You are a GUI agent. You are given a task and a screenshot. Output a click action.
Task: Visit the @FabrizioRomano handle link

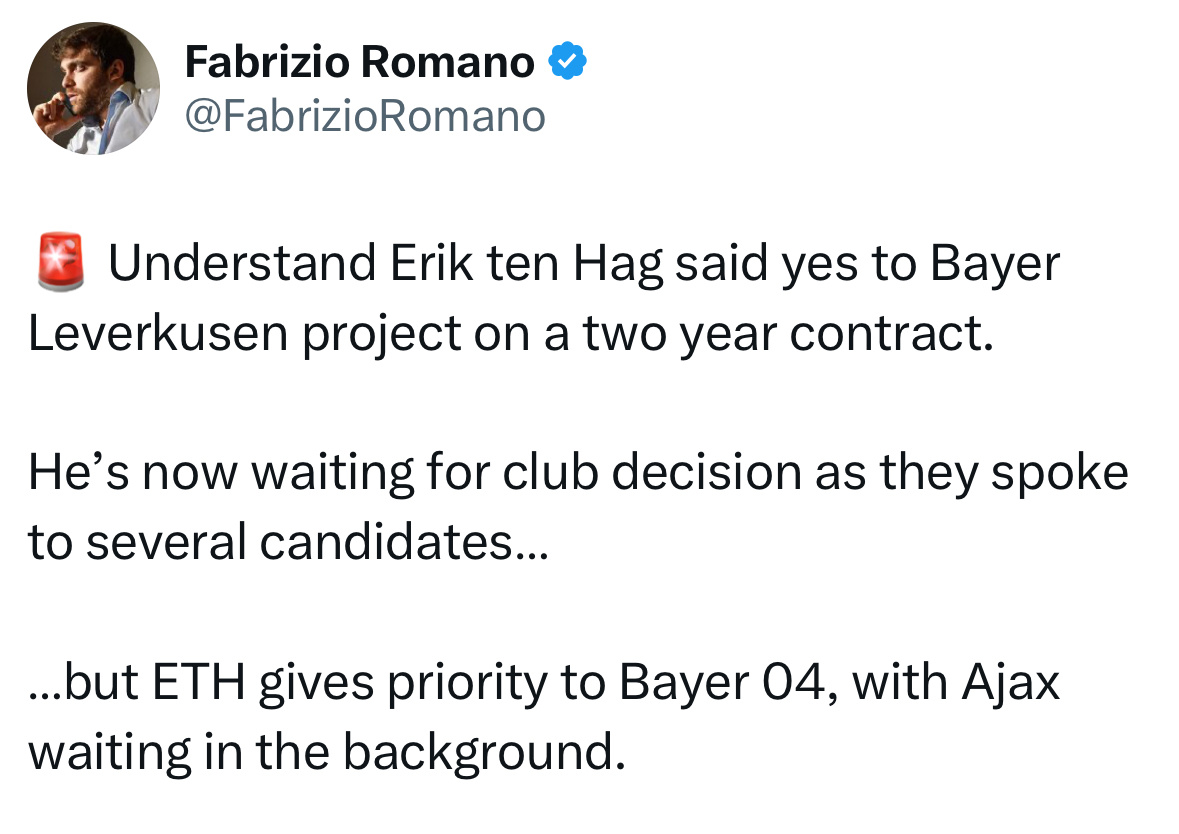[365, 117]
